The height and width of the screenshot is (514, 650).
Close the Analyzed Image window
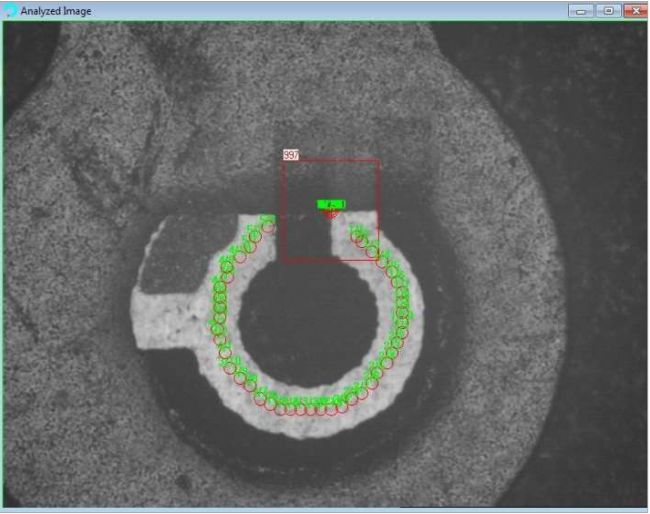[x=635, y=11]
